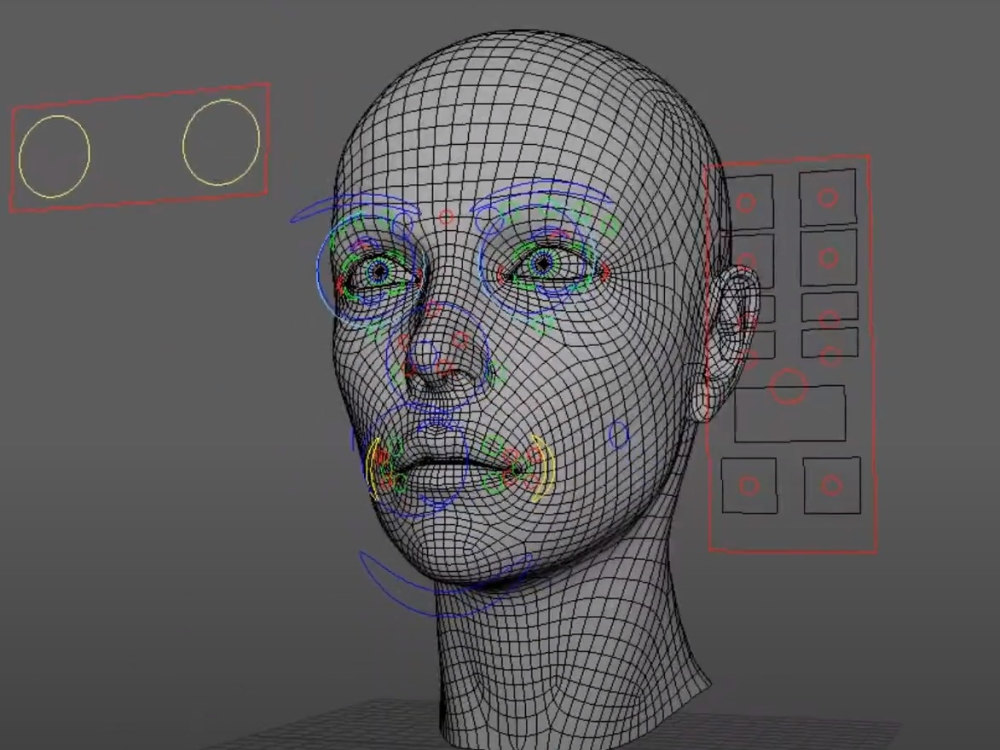1000x750 pixels.
Task: Select the right yellow circle in top-left panel
Action: (221, 142)
